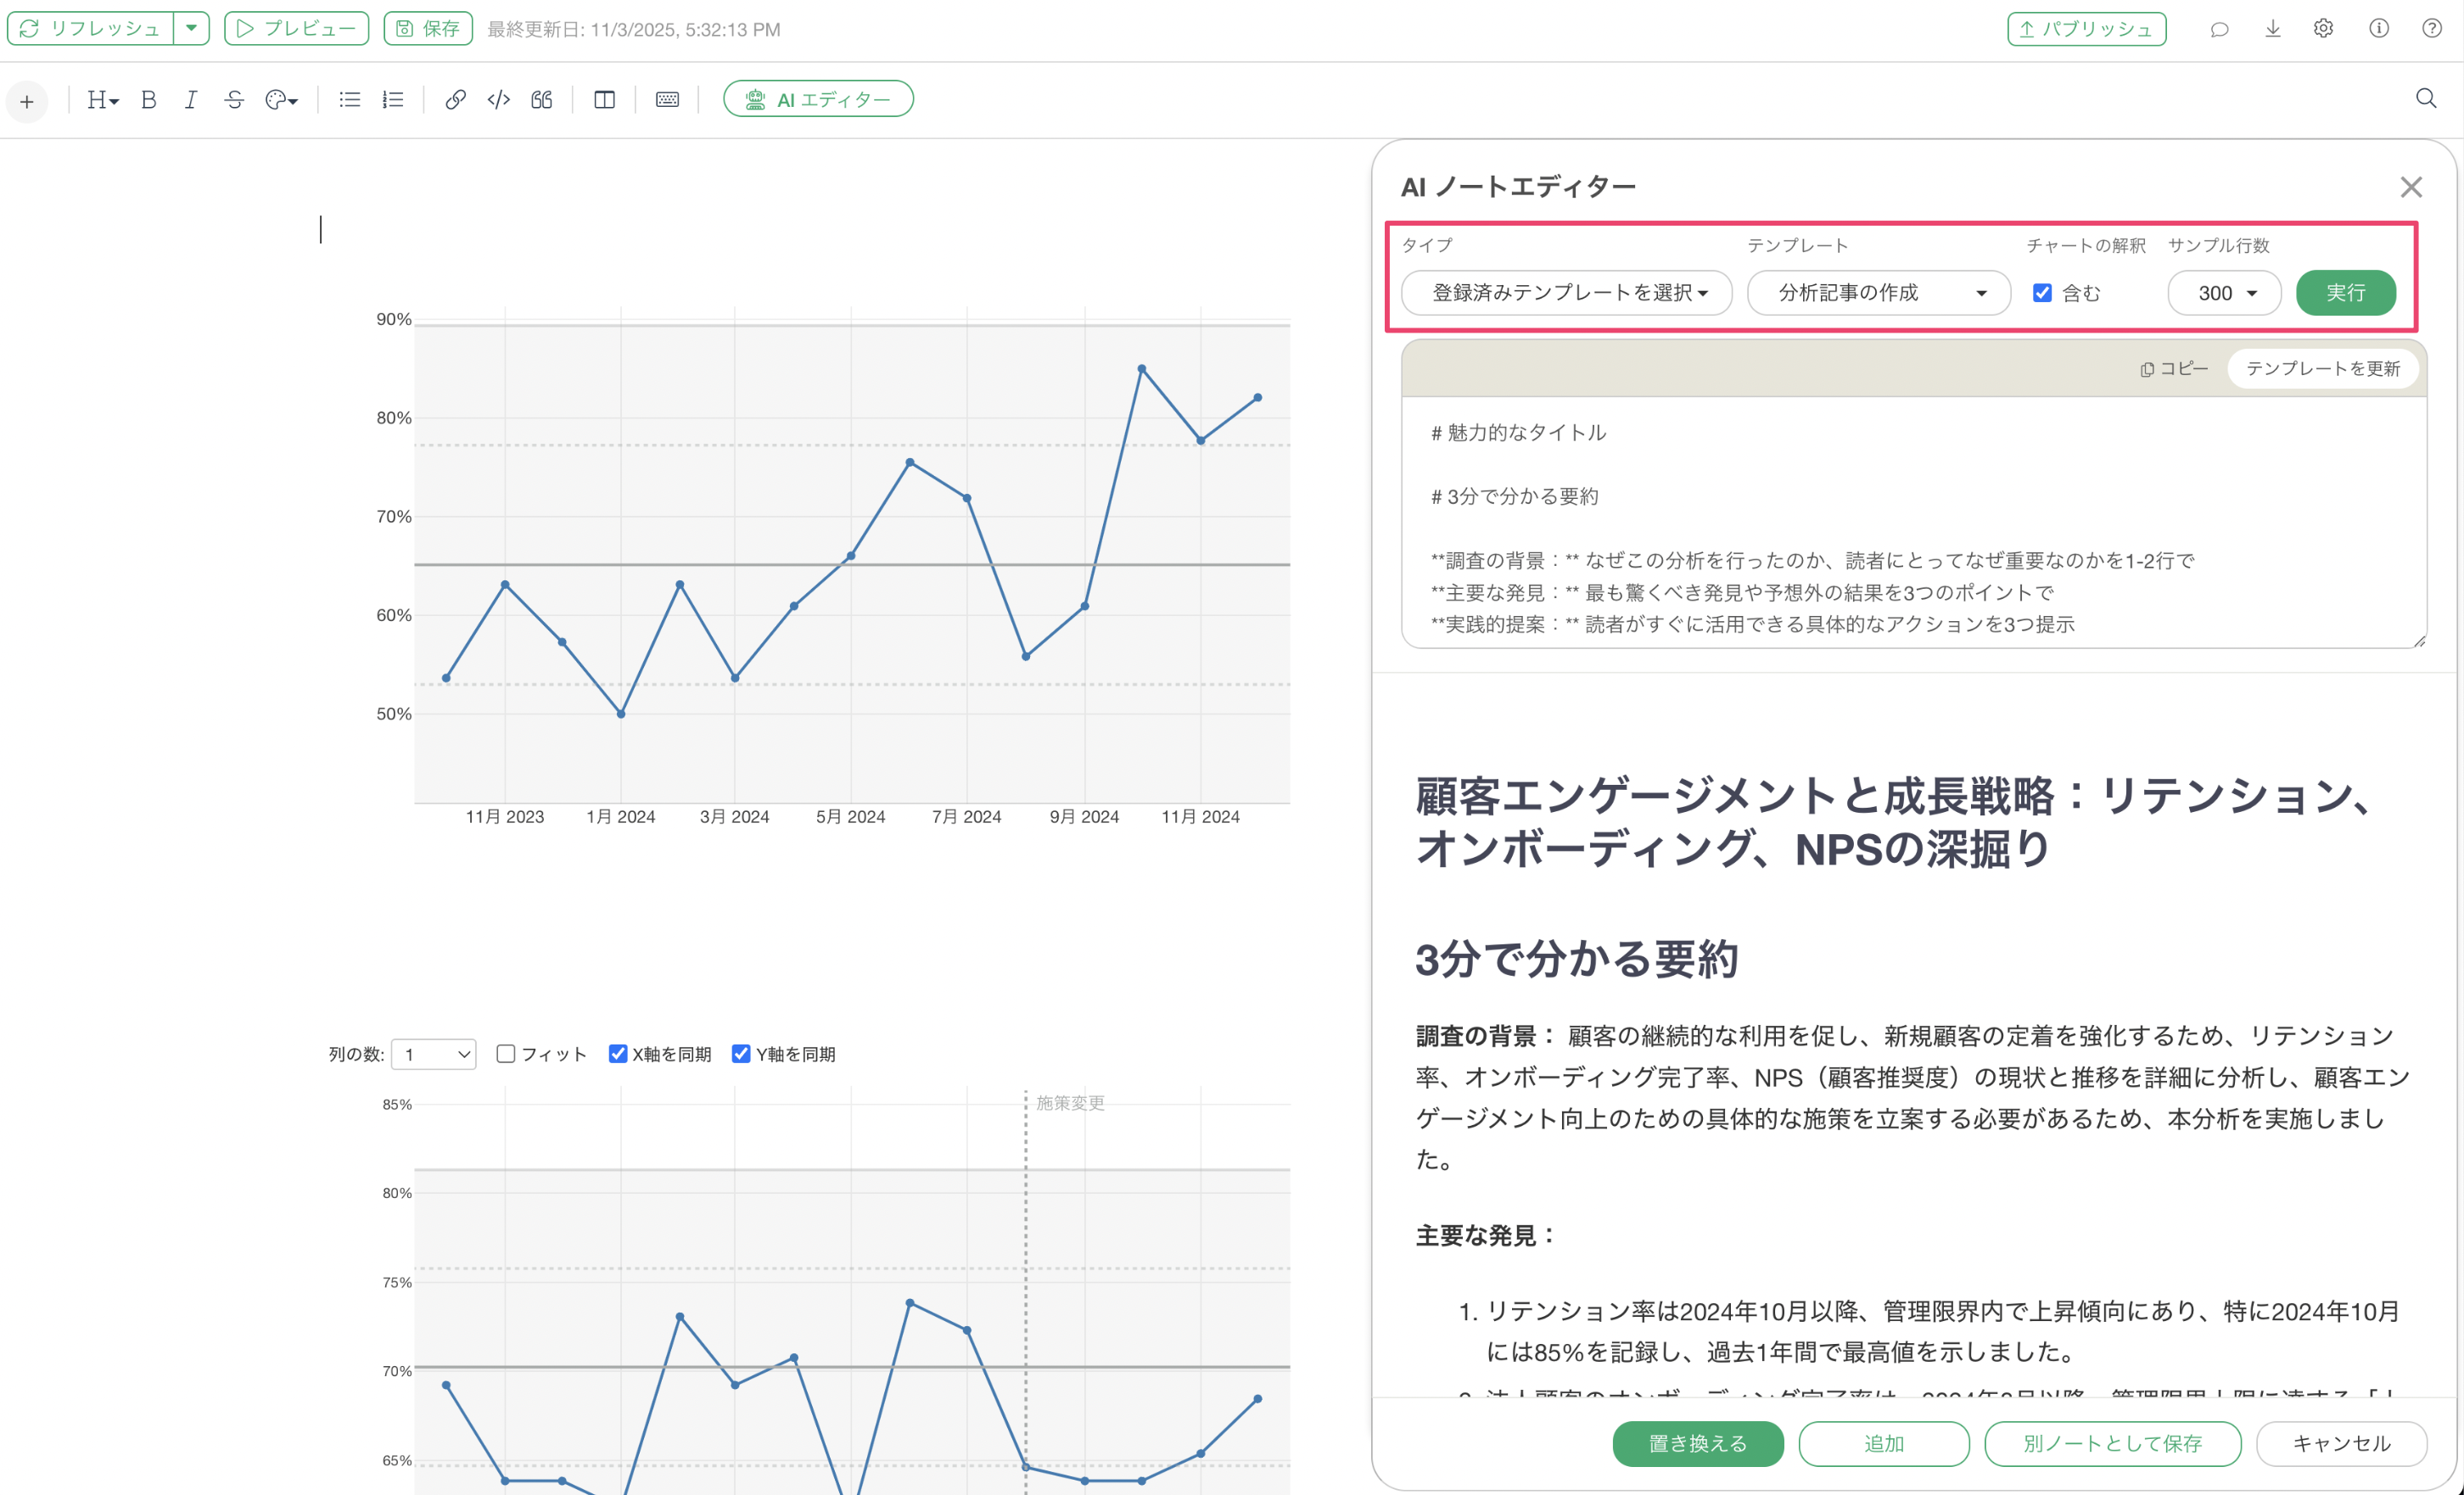Enable the フィット checkbox

tap(506, 1053)
